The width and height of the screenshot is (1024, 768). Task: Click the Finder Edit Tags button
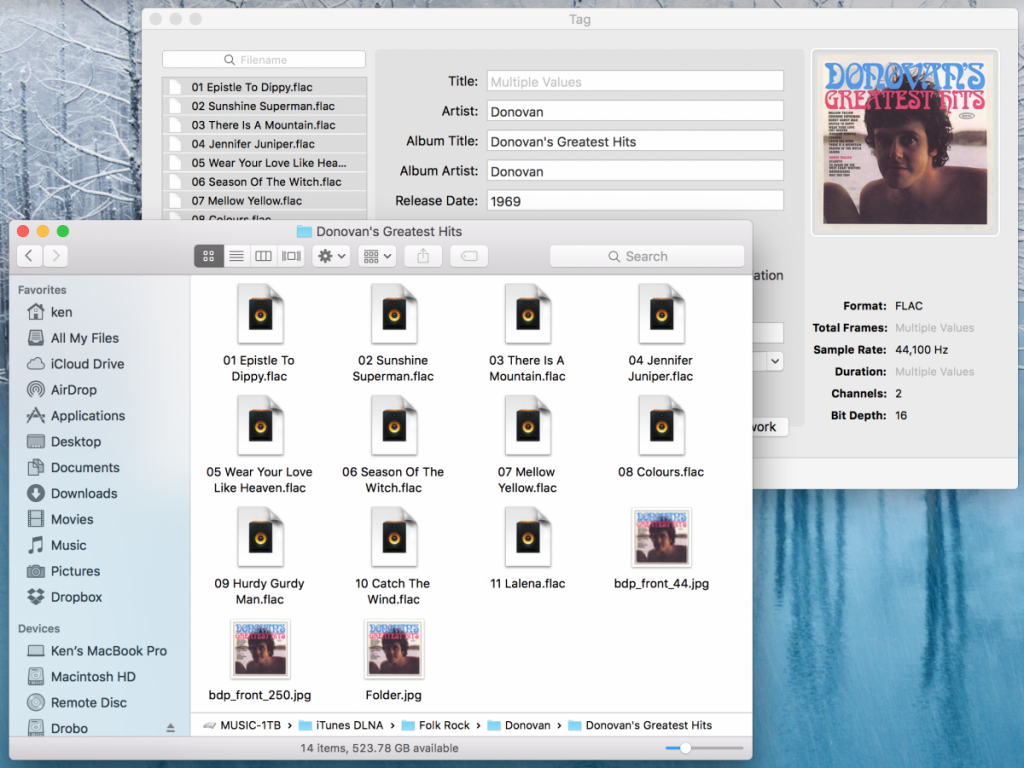pyautogui.click(x=470, y=256)
